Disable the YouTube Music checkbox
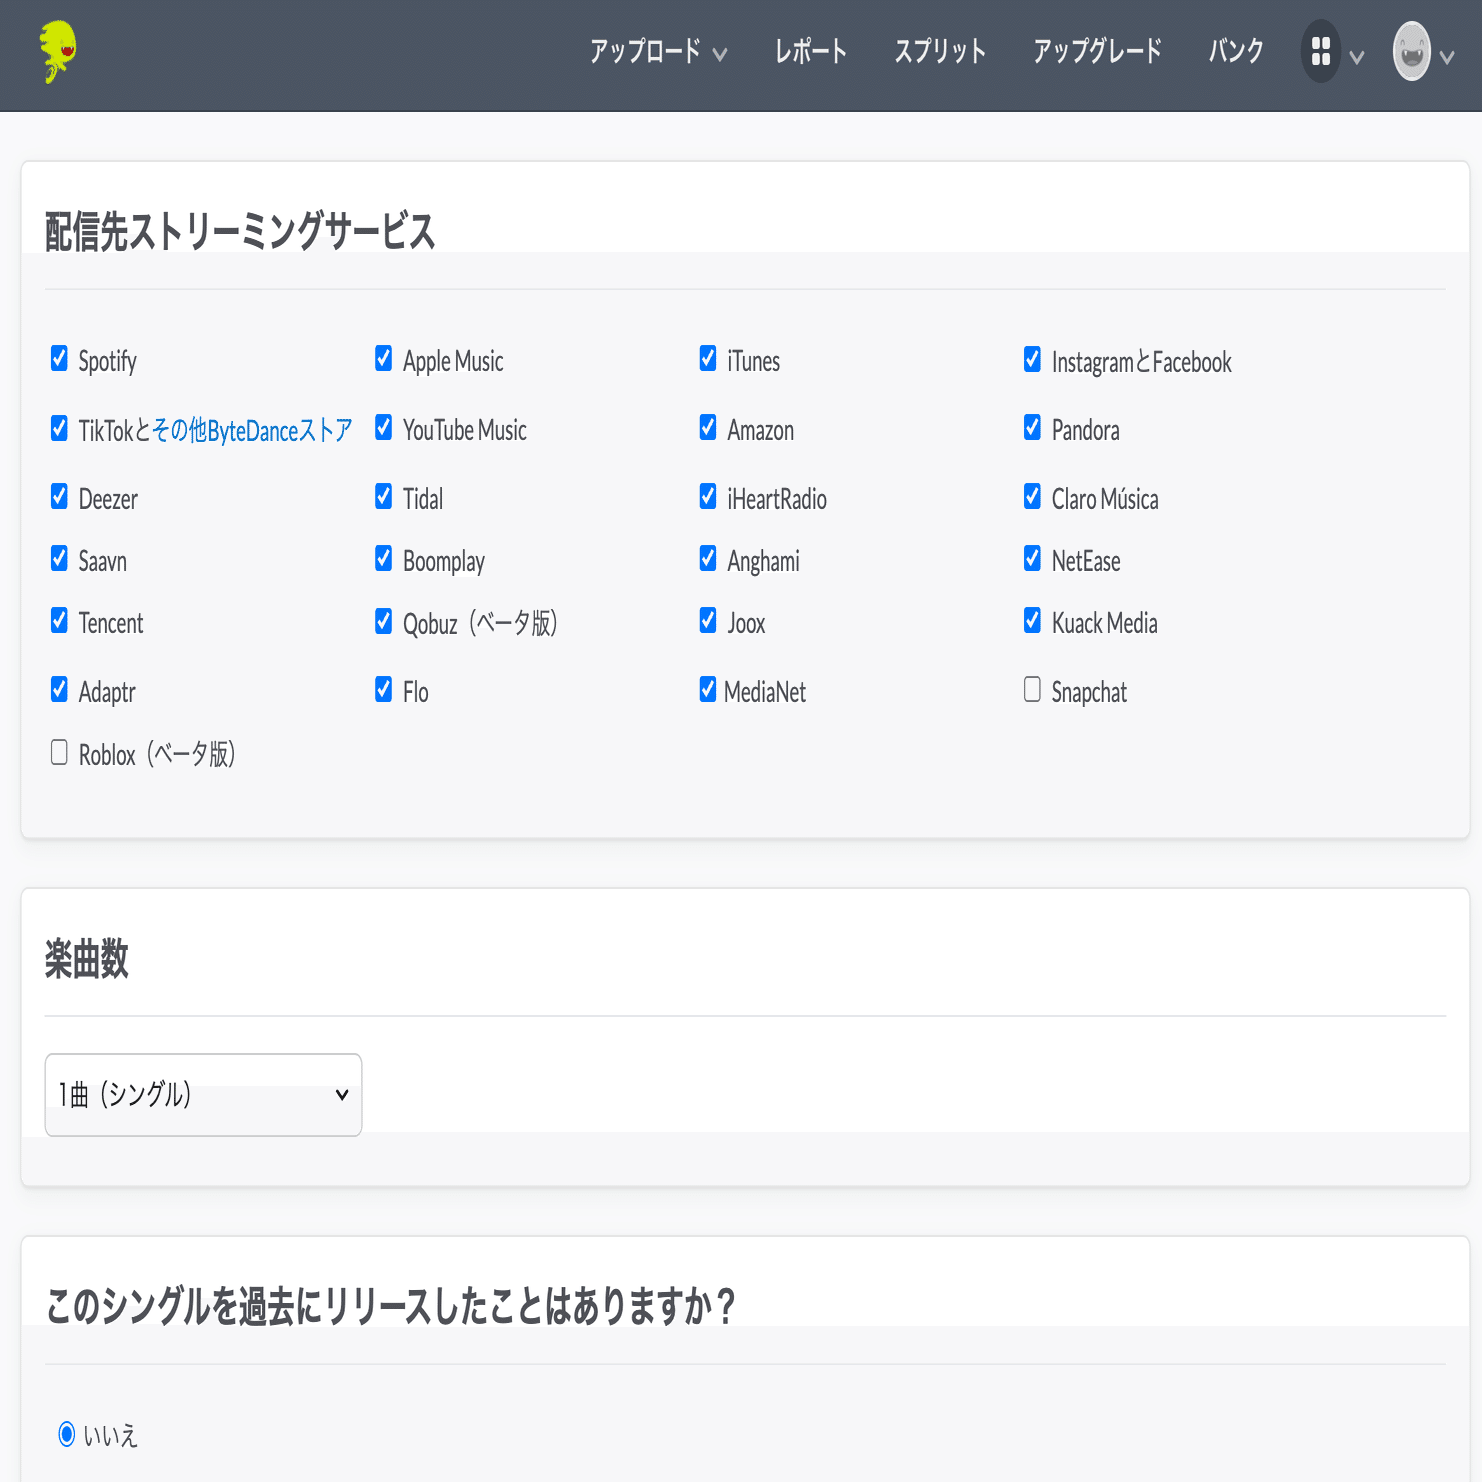Viewport: 1482px width, 1482px height. (x=383, y=427)
